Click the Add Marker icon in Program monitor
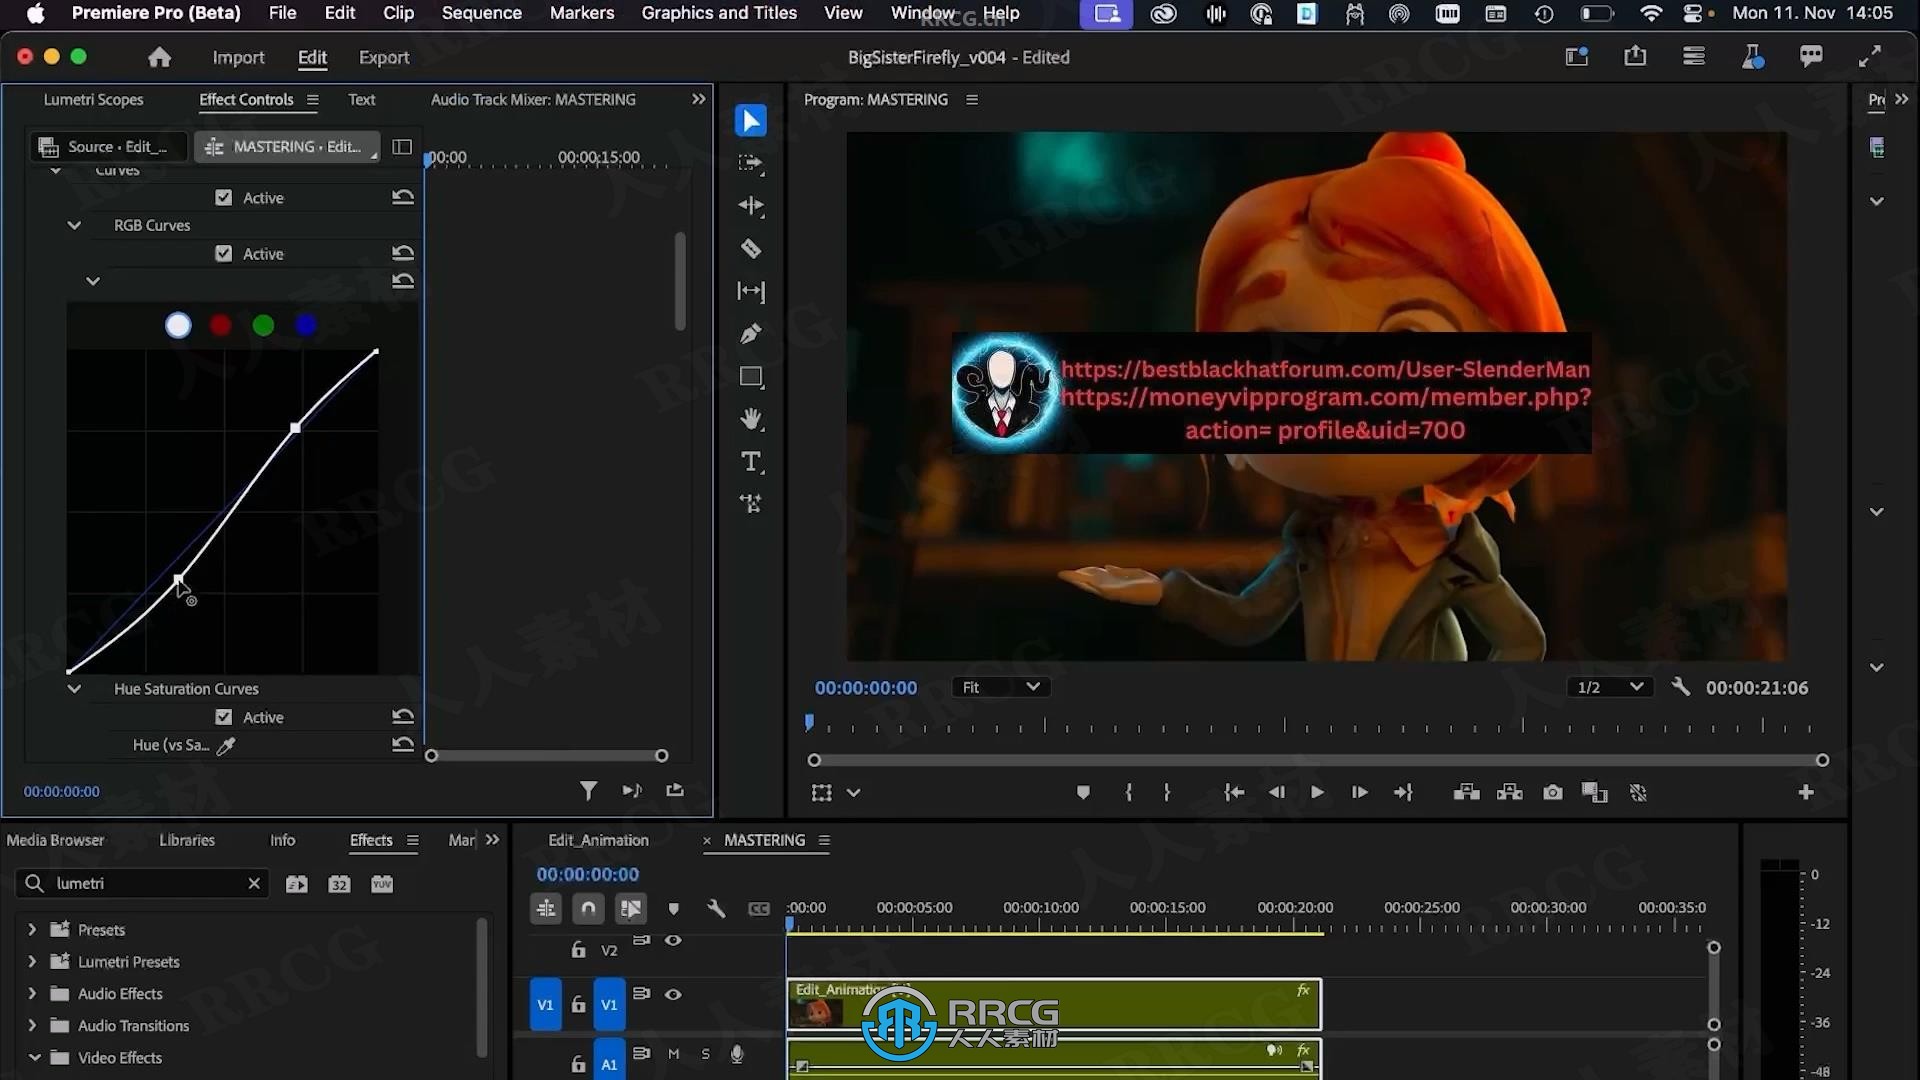This screenshot has height=1080, width=1920. 1083,793
